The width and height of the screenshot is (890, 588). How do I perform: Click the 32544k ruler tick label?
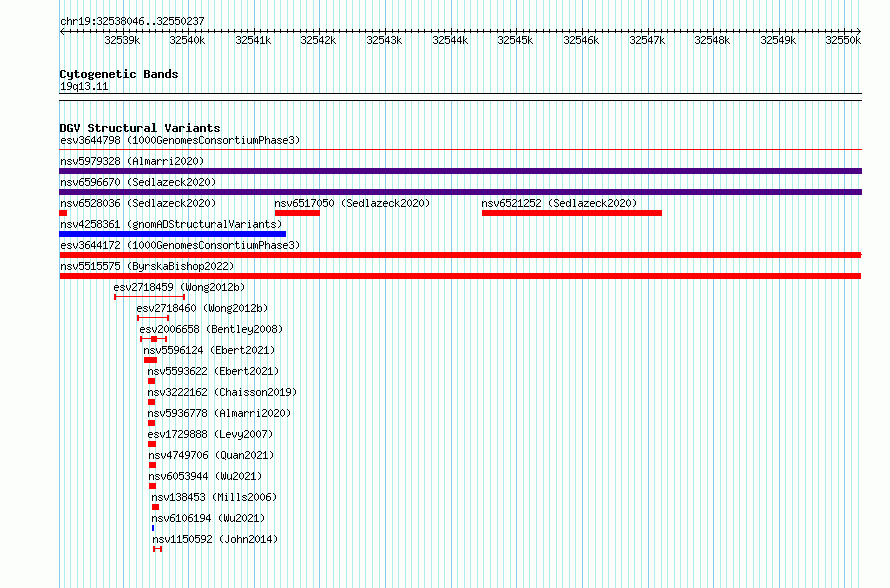coord(450,40)
